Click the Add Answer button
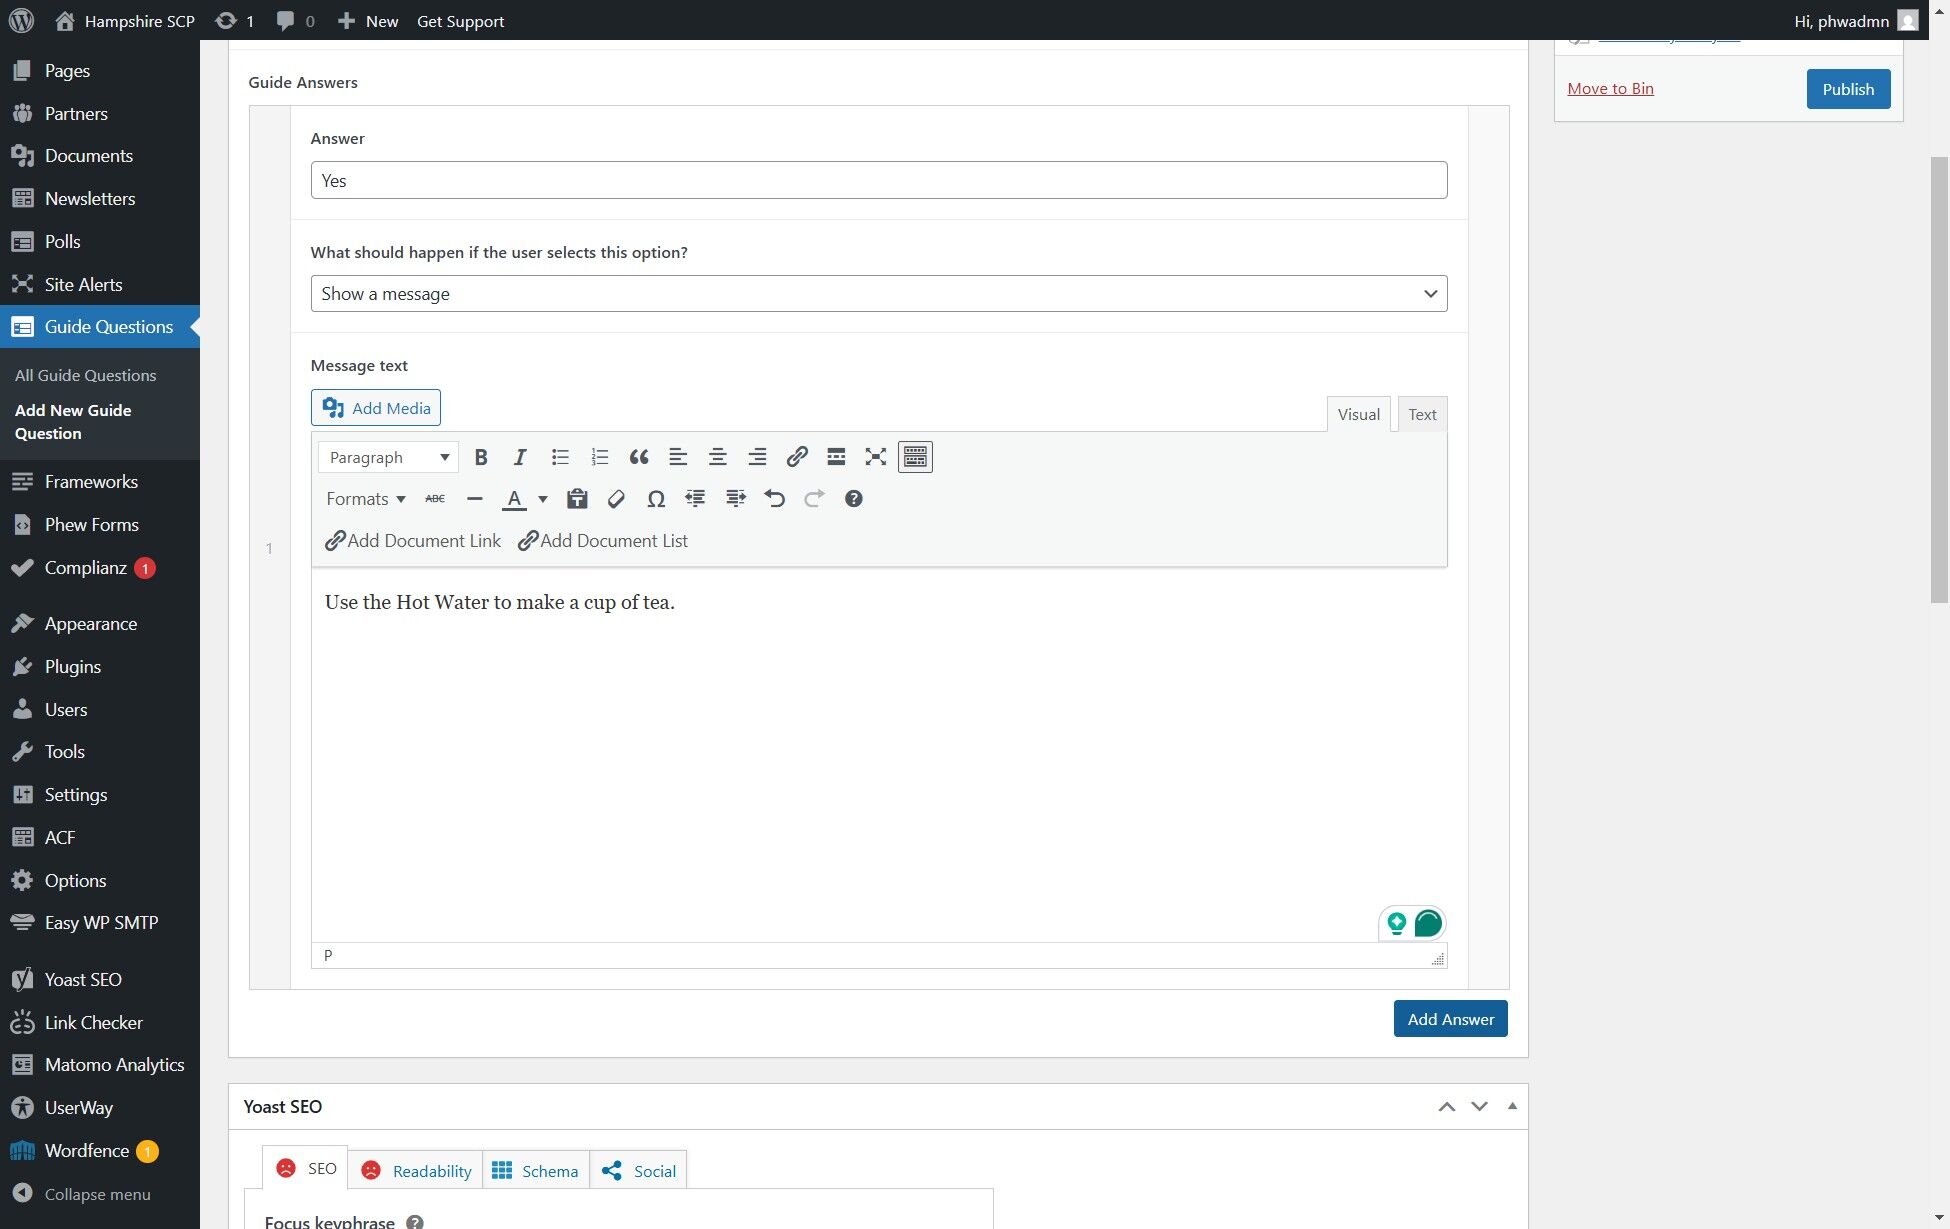Image resolution: width=1950 pixels, height=1229 pixels. click(x=1450, y=1019)
